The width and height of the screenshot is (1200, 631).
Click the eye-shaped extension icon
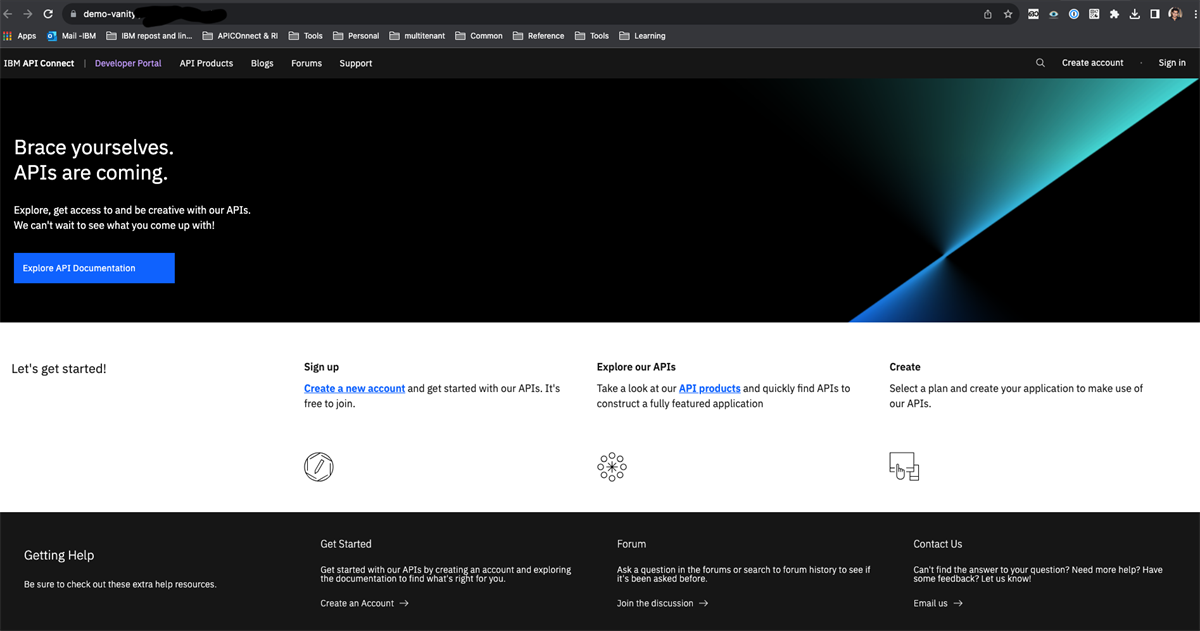[x=1053, y=14]
